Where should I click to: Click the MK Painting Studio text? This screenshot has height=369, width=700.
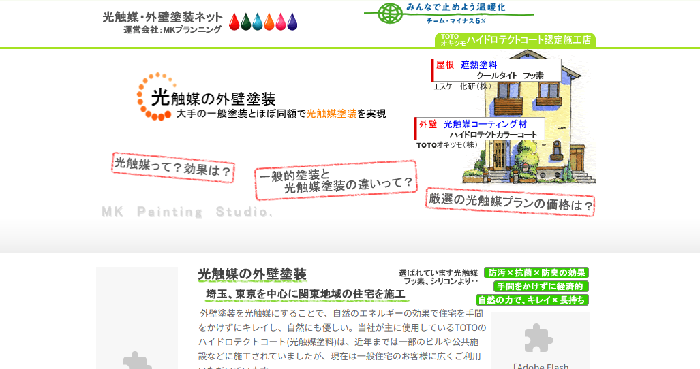[x=187, y=211]
